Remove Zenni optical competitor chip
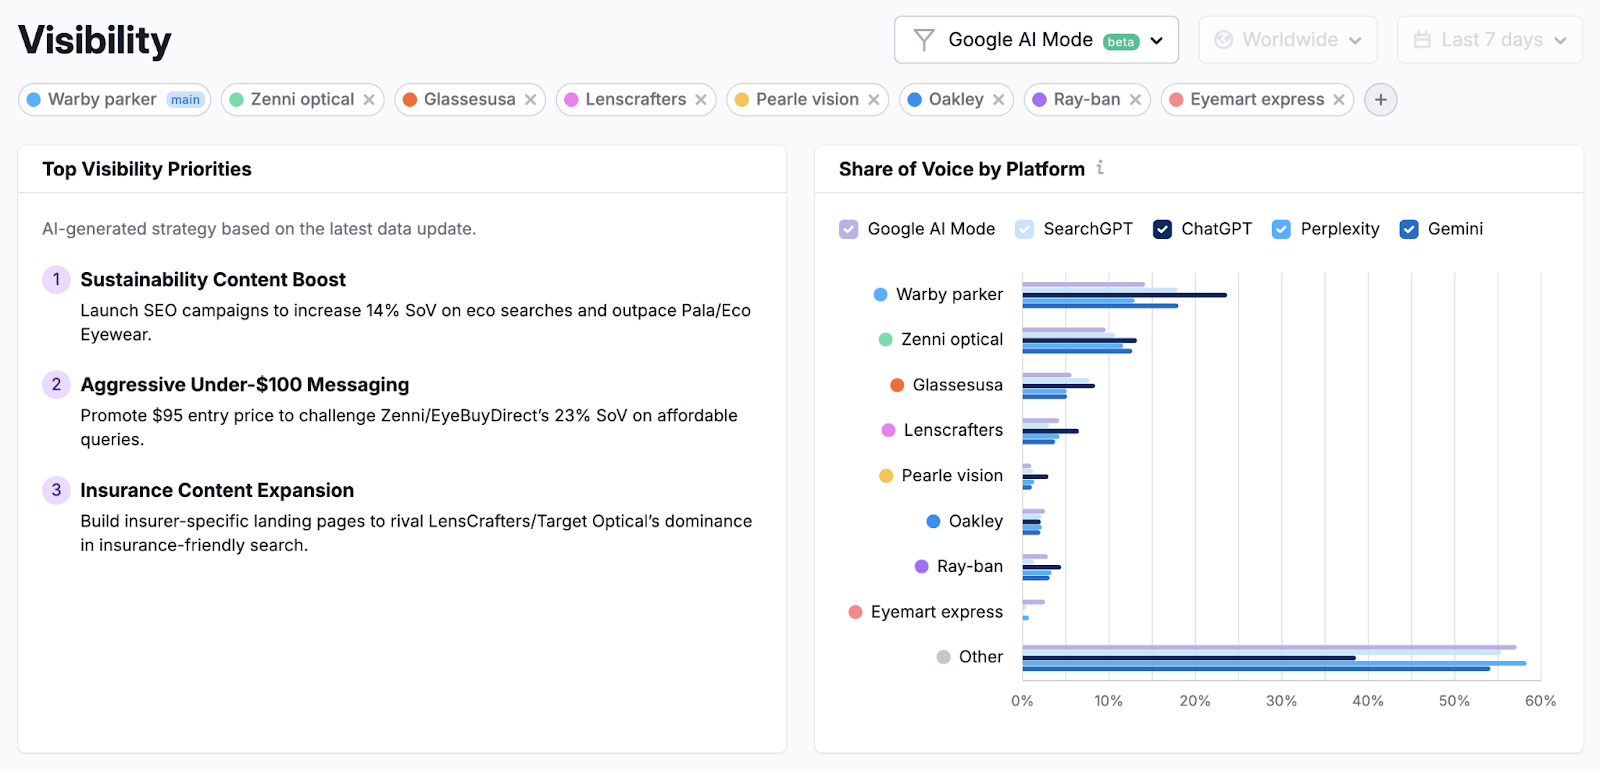Screen dimensions: 1600x772 coord(369,100)
